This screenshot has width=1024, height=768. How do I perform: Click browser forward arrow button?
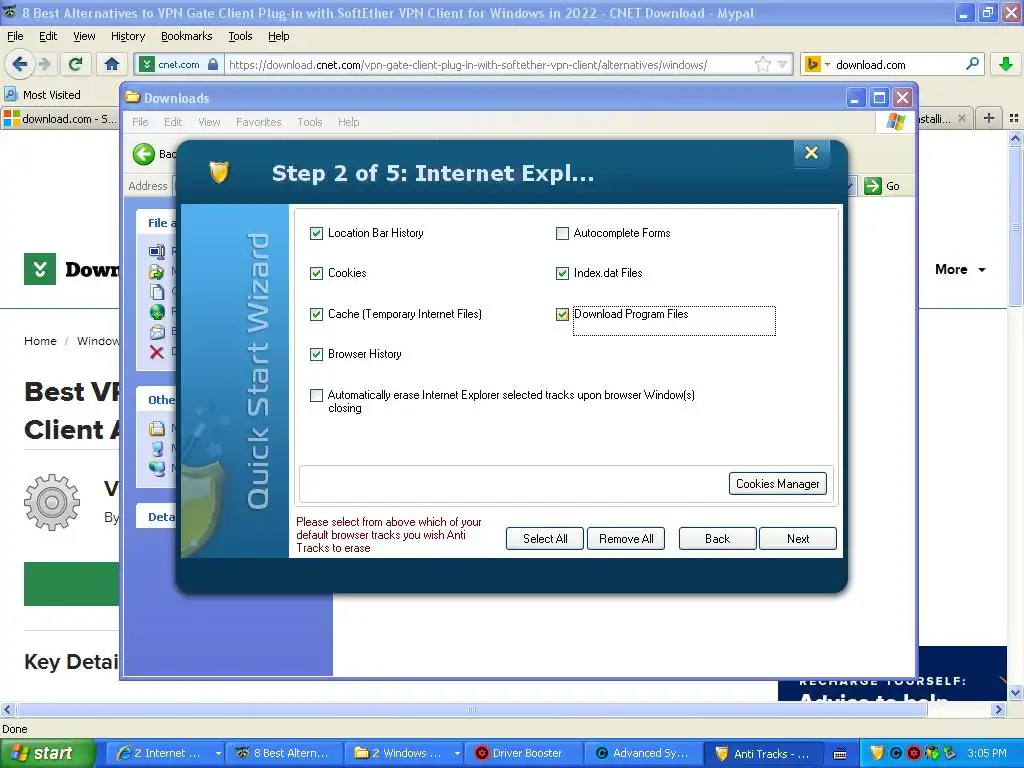44,64
